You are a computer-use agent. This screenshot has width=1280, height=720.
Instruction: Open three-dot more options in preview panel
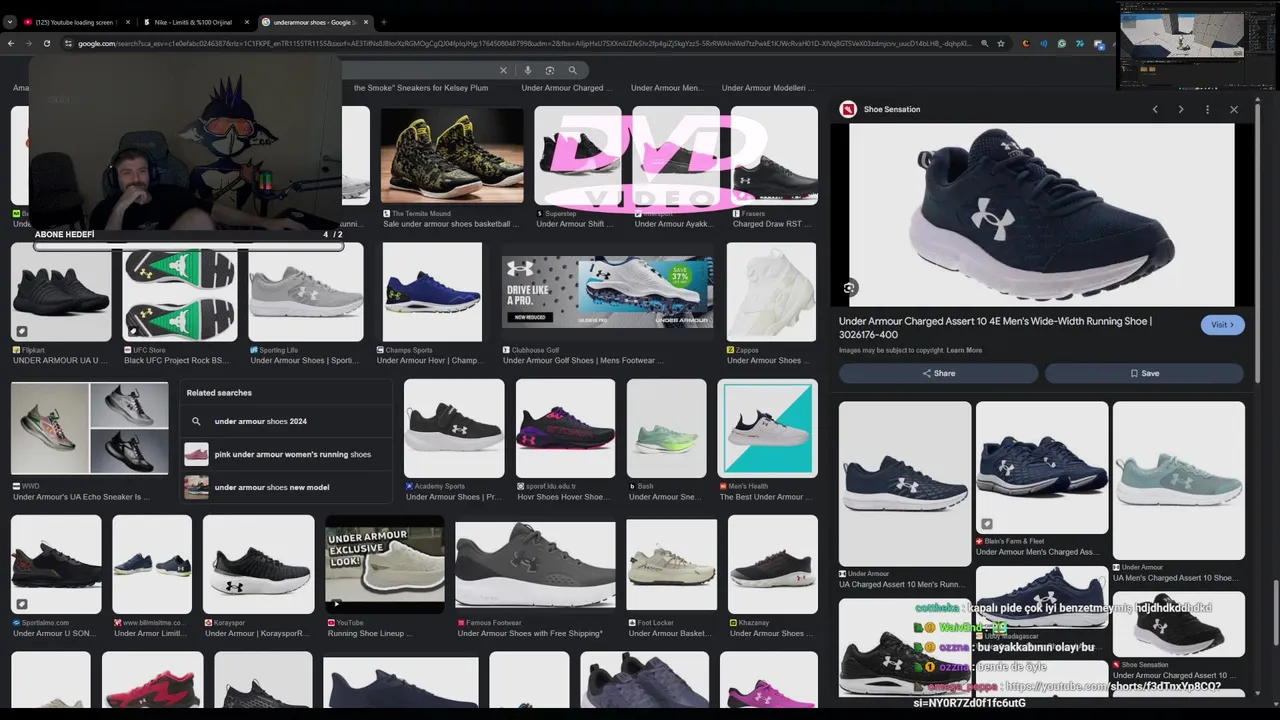click(x=1207, y=109)
